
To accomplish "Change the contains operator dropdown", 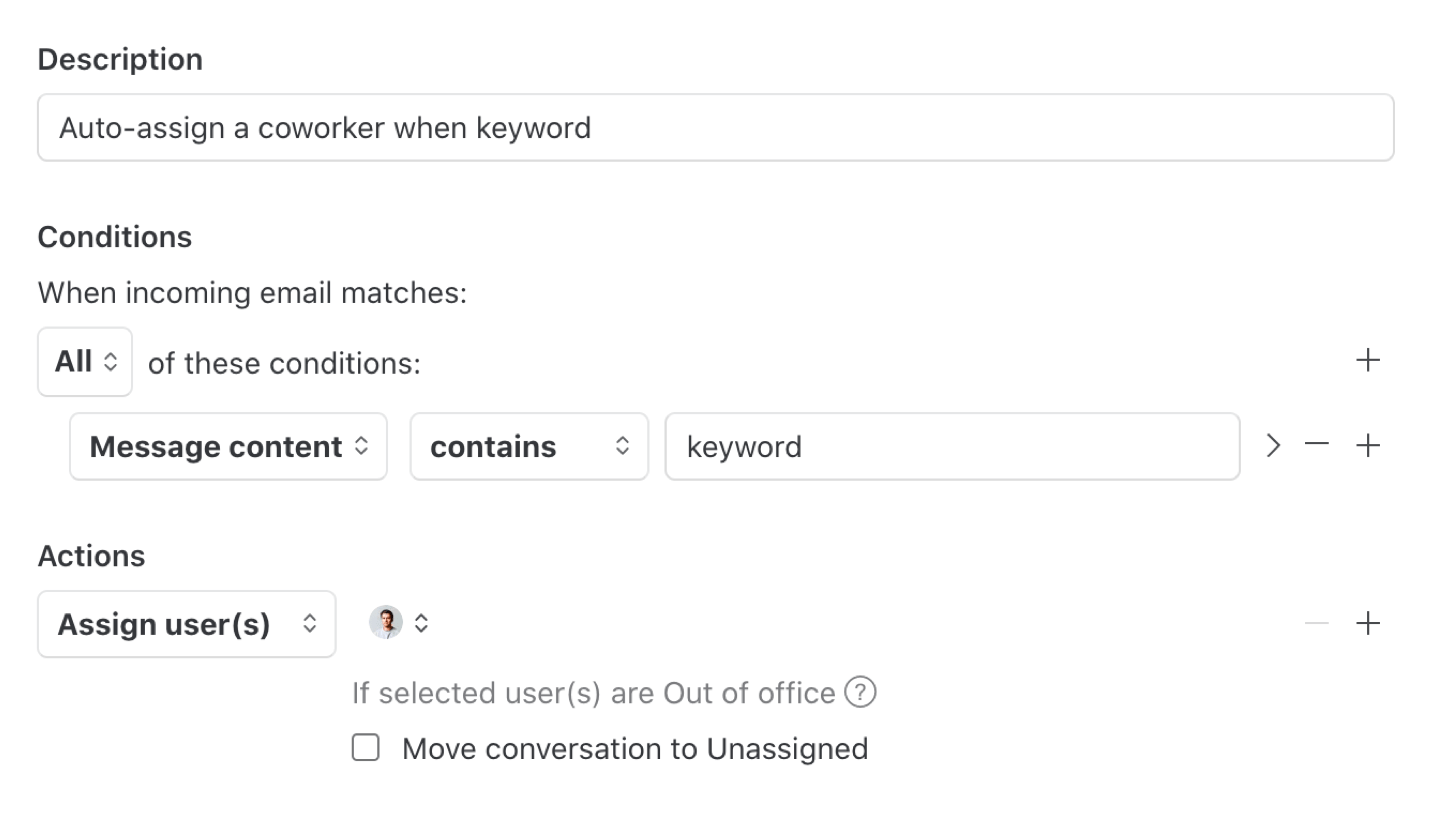I will [x=528, y=446].
